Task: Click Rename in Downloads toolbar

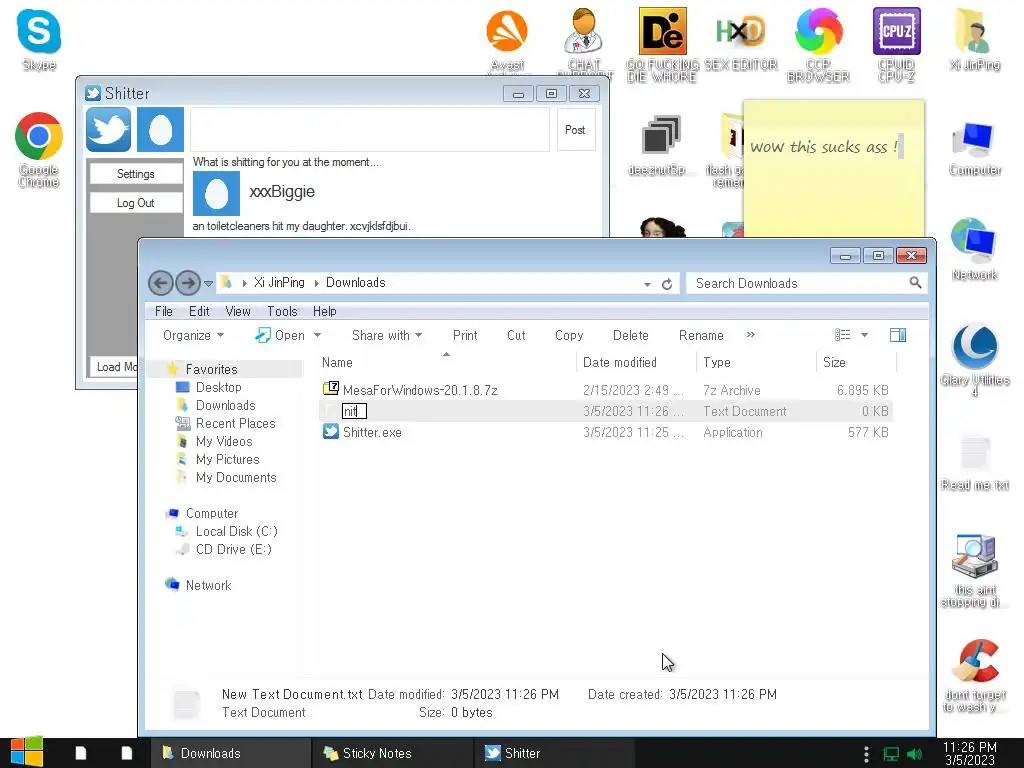Action: pos(701,335)
